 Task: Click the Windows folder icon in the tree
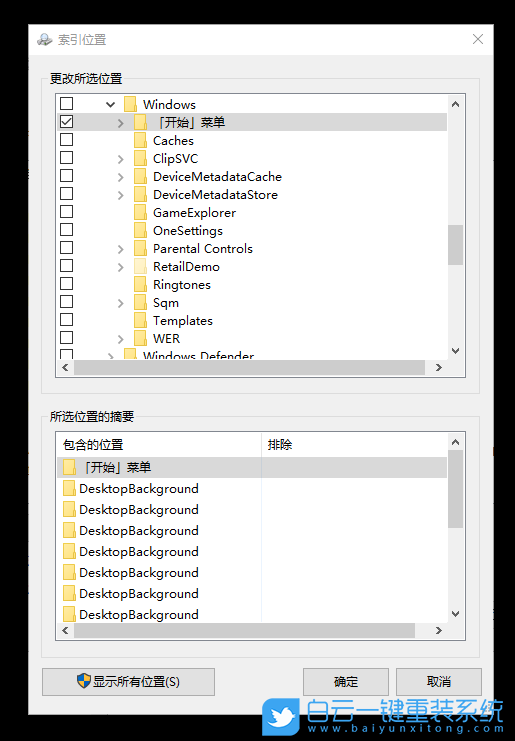point(130,104)
